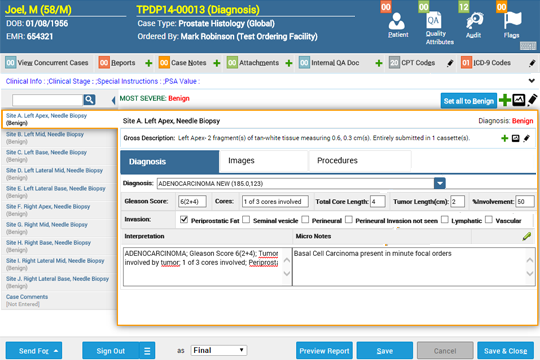Viewport: 540px width, 360px height.
Task: Click the Sign Out button
Action: (x=111, y=351)
